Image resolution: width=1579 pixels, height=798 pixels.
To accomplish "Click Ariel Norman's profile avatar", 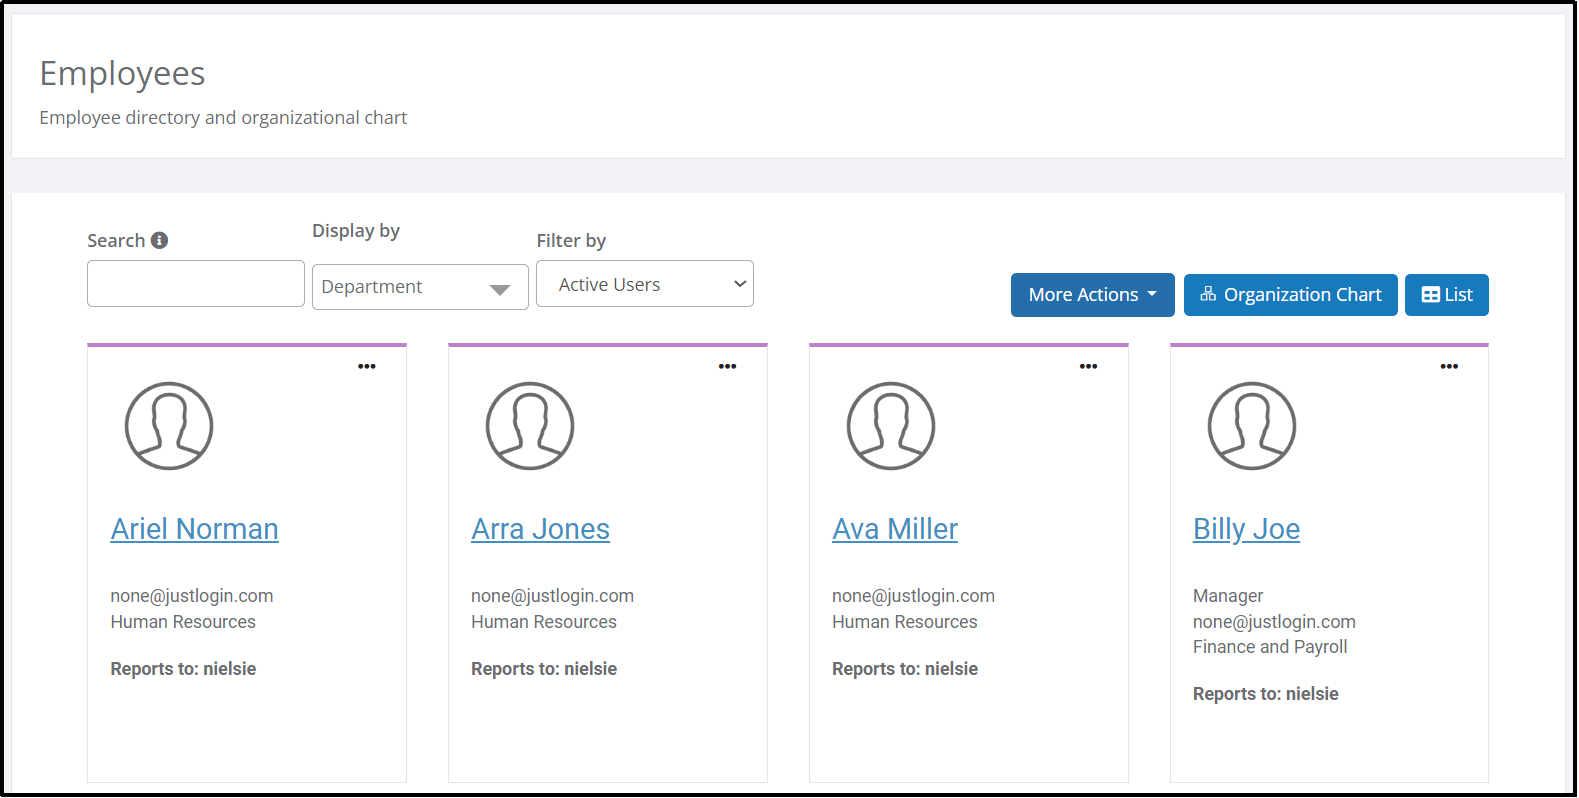I will pos(169,426).
